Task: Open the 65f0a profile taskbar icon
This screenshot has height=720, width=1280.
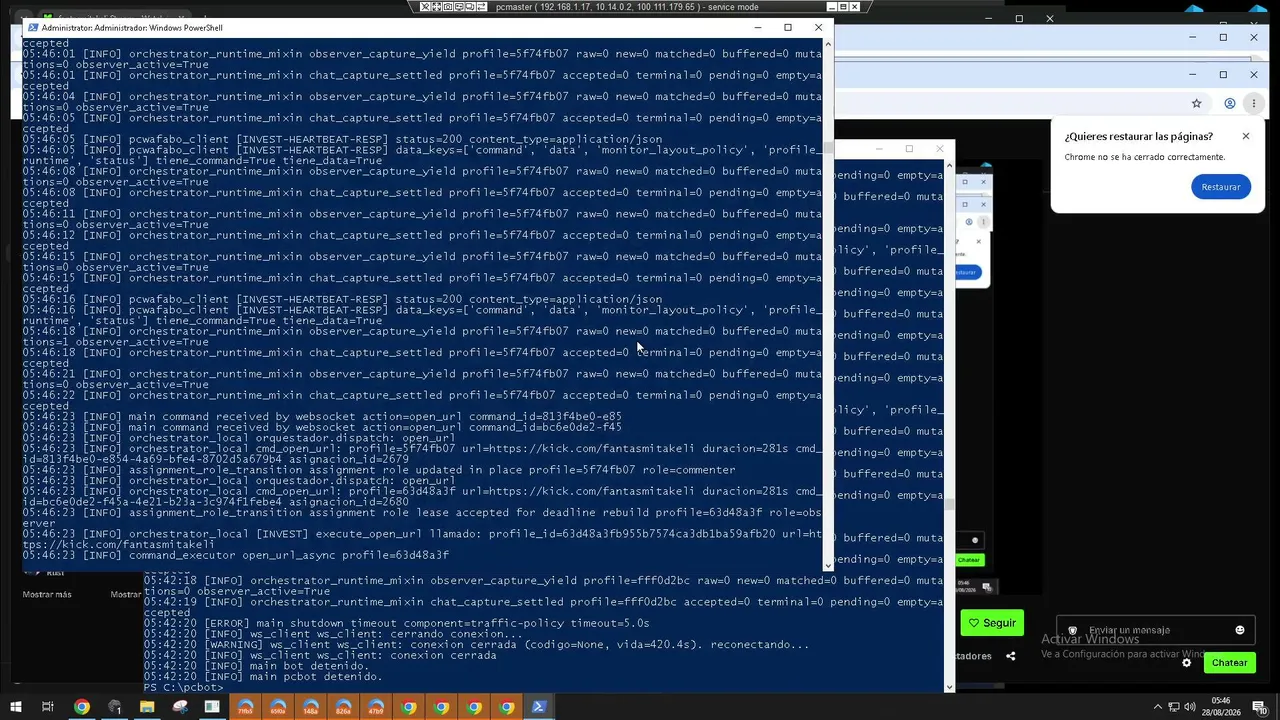Action: pyautogui.click(x=278, y=707)
